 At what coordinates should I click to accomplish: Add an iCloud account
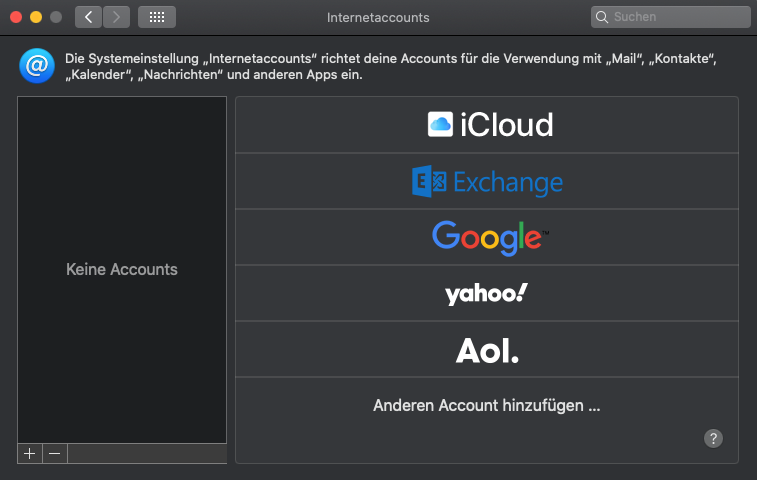[487, 125]
